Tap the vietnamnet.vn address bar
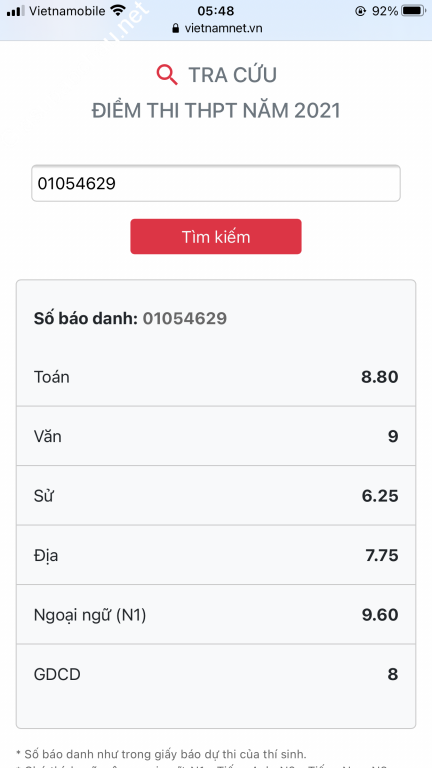The height and width of the screenshot is (768, 432). coord(217,28)
